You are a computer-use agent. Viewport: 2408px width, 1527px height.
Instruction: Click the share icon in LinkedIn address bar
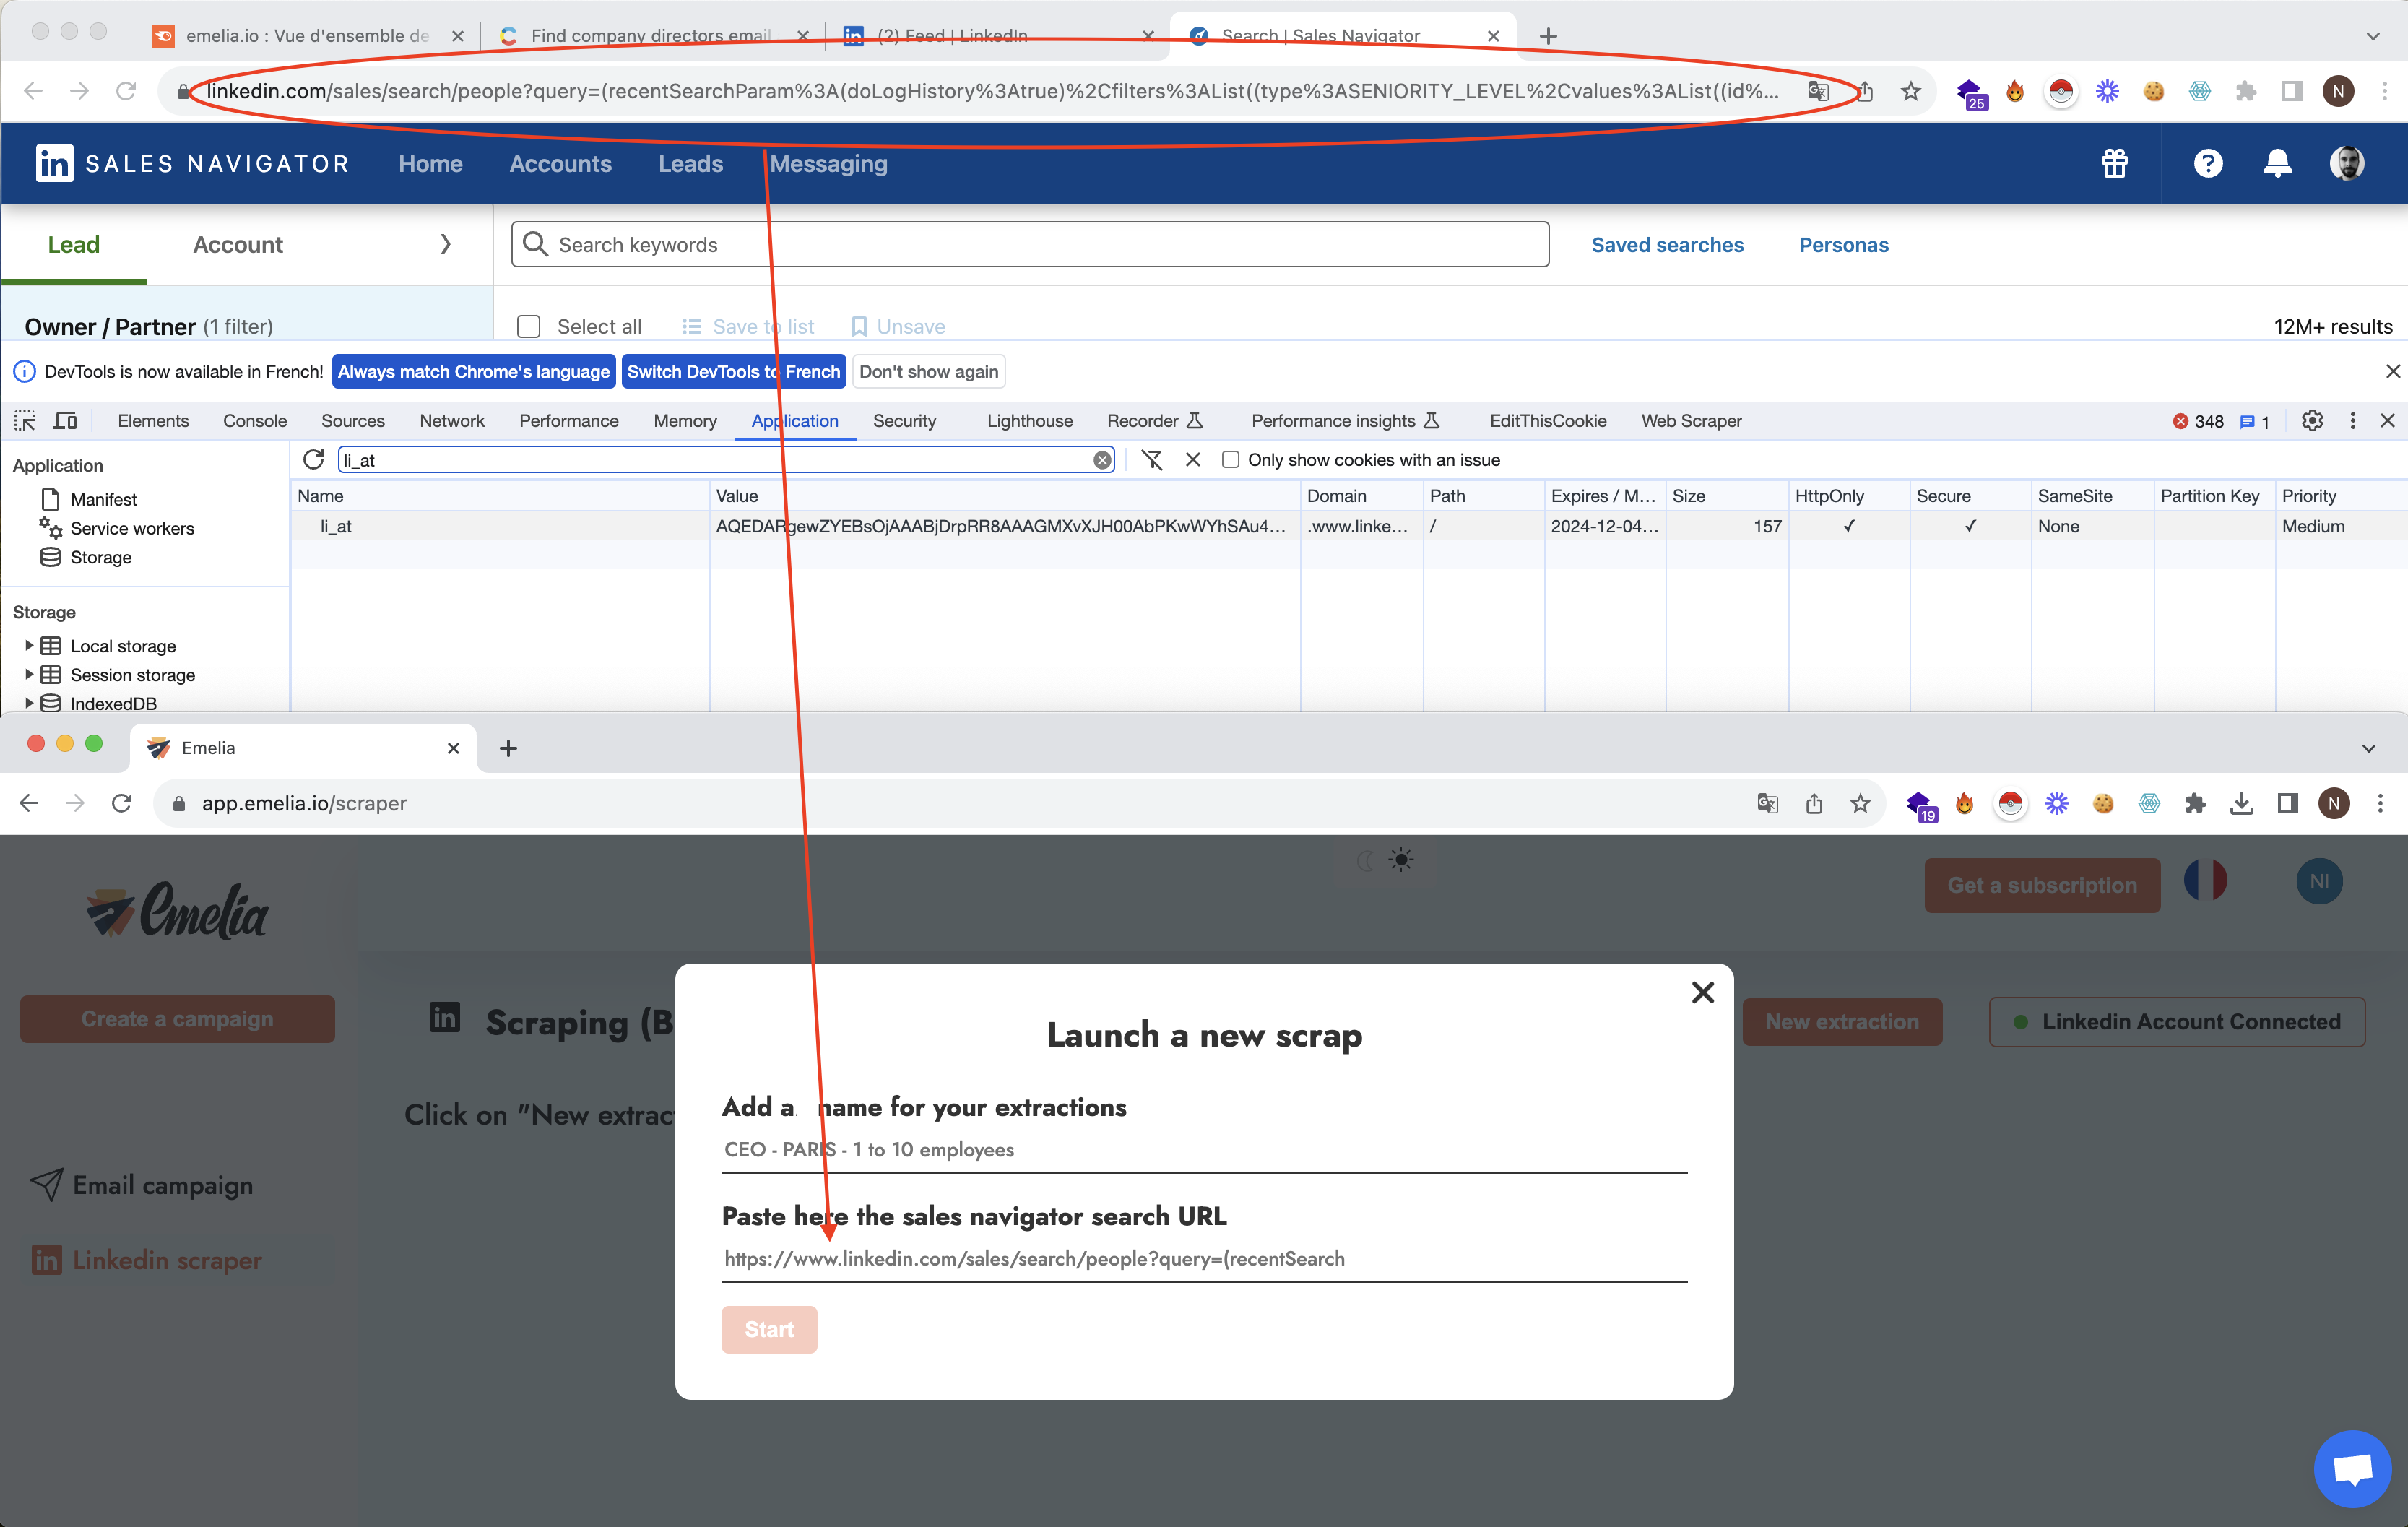point(1866,91)
